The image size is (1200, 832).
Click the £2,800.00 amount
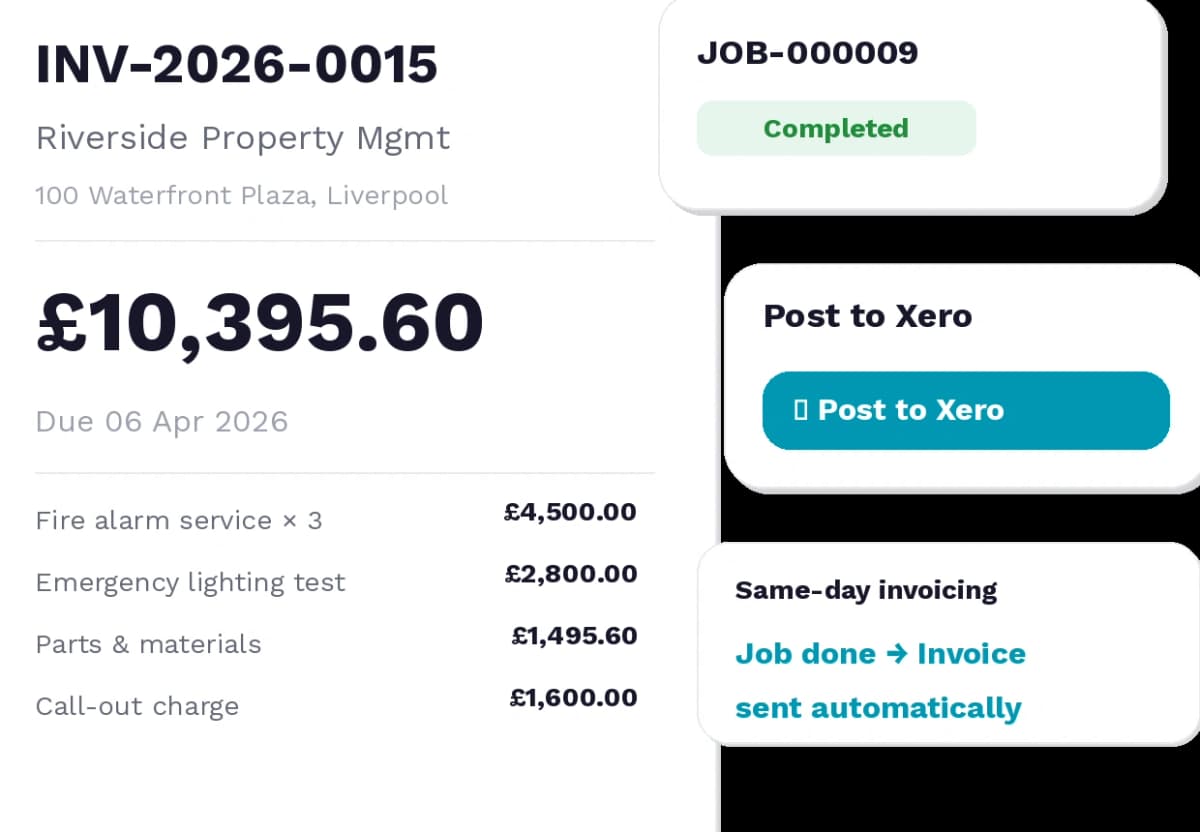tap(570, 573)
